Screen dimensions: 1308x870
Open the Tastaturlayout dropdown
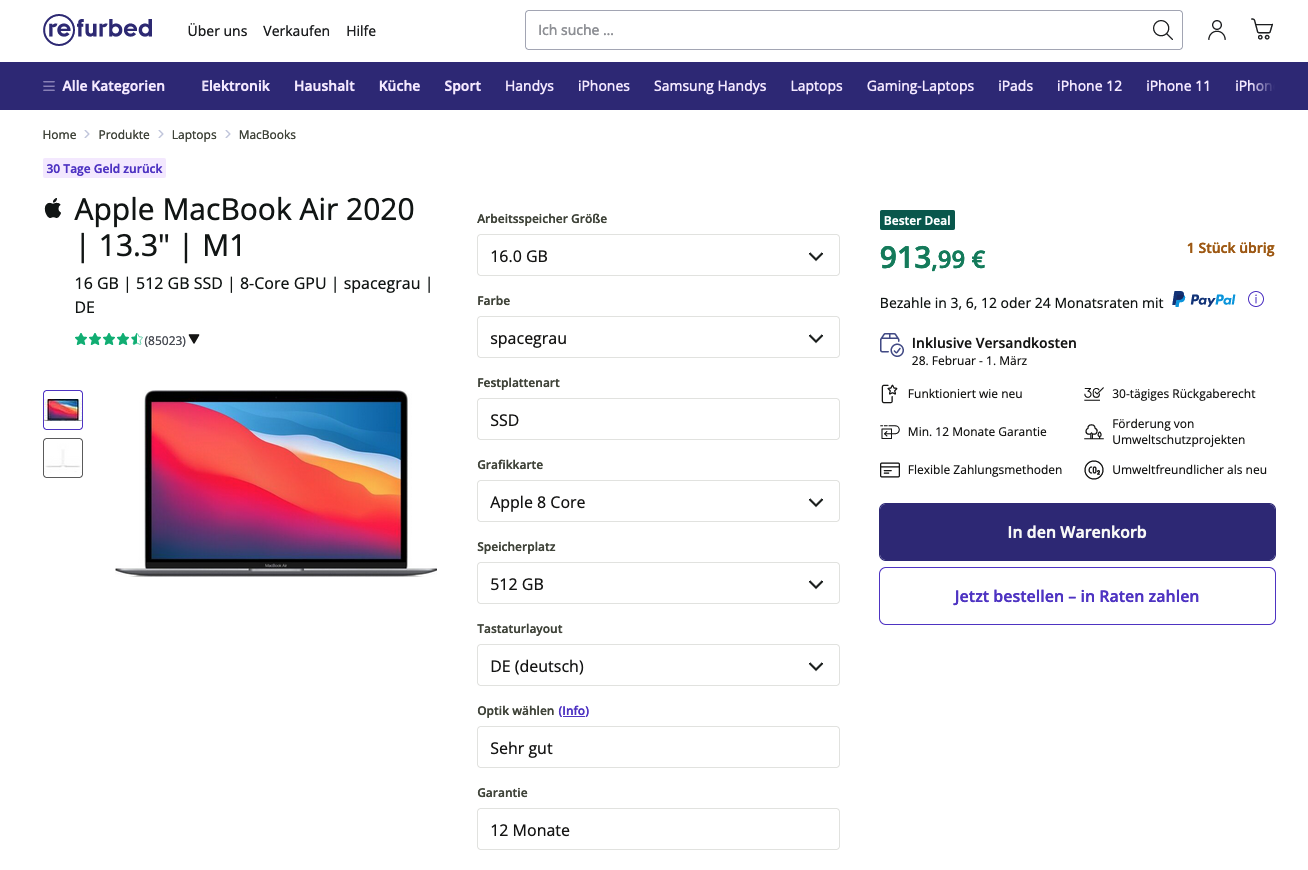pos(658,665)
